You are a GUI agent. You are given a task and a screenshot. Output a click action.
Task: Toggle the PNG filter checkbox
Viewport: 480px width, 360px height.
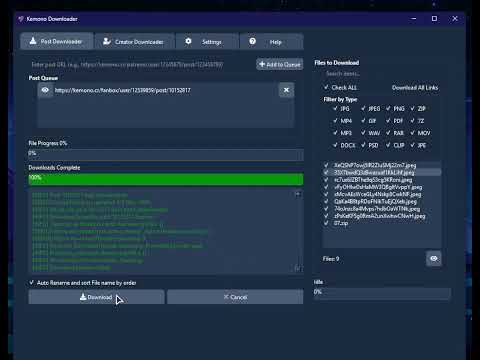(388, 109)
